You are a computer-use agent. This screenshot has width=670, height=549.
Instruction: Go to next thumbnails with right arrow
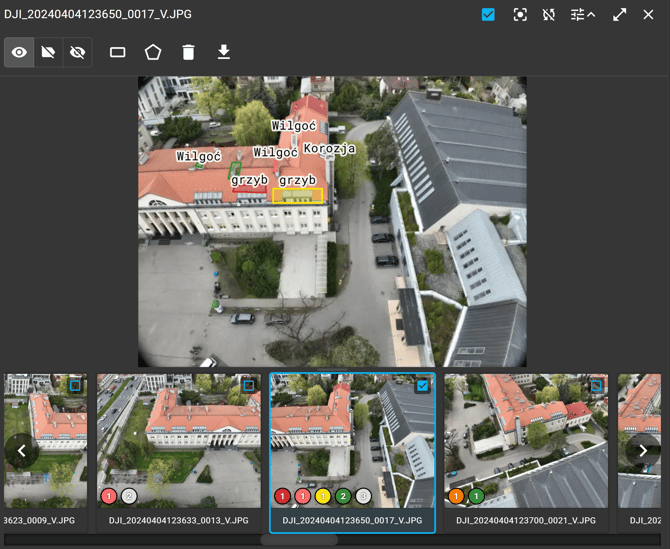pos(643,450)
